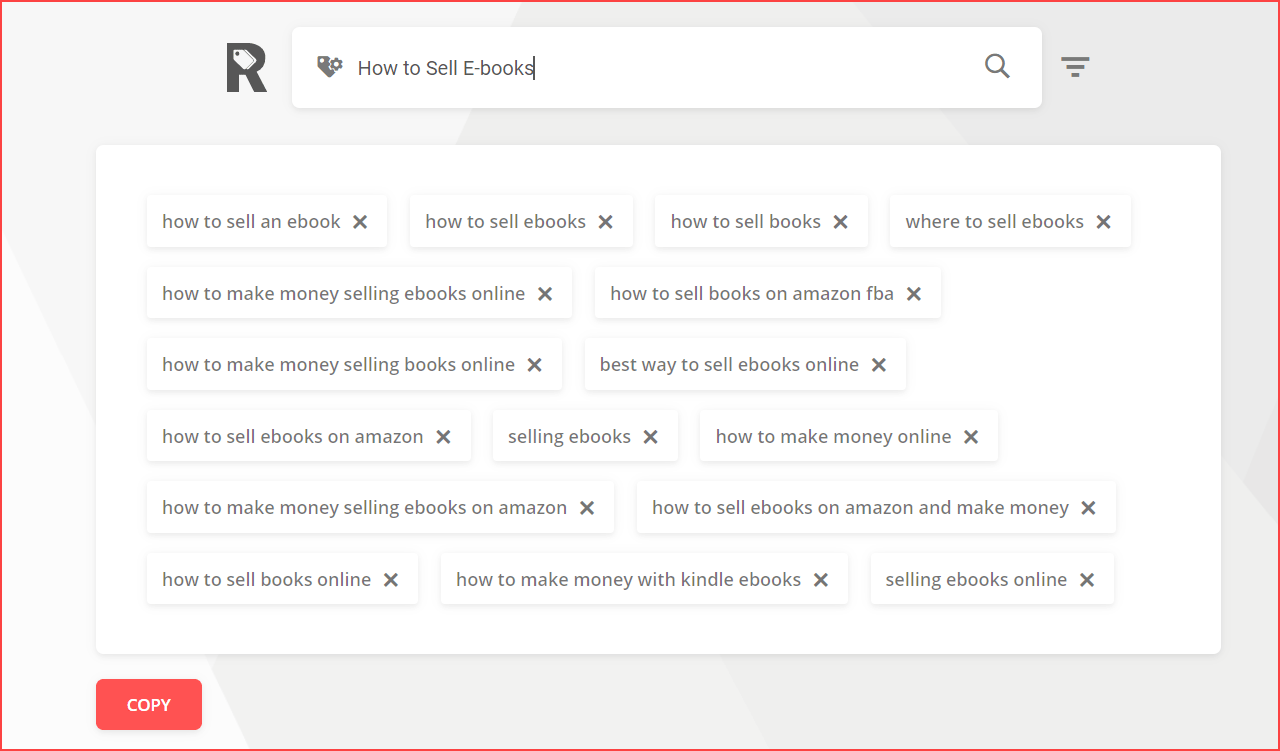Viewport: 1280px width, 751px height.
Task: Delete the "how to sell books on amazon fba" tag
Action: tap(913, 294)
